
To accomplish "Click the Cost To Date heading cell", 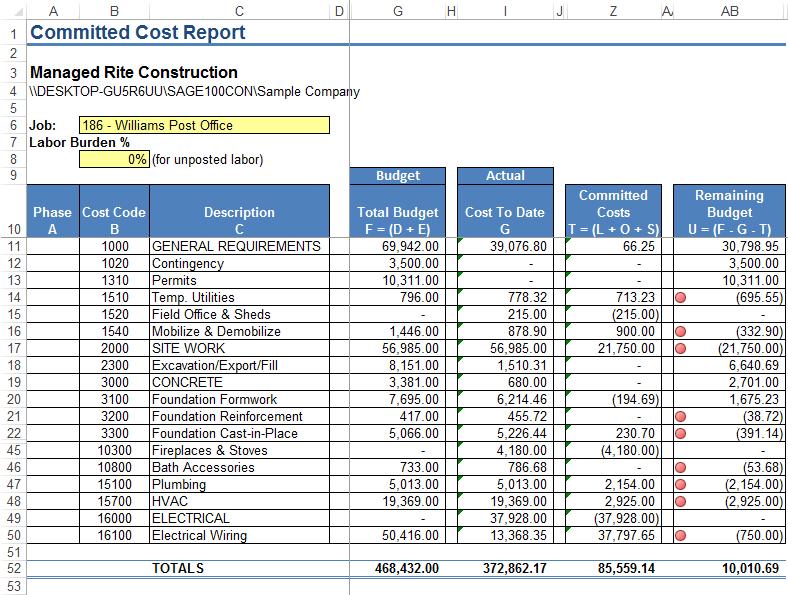I will tap(505, 211).
